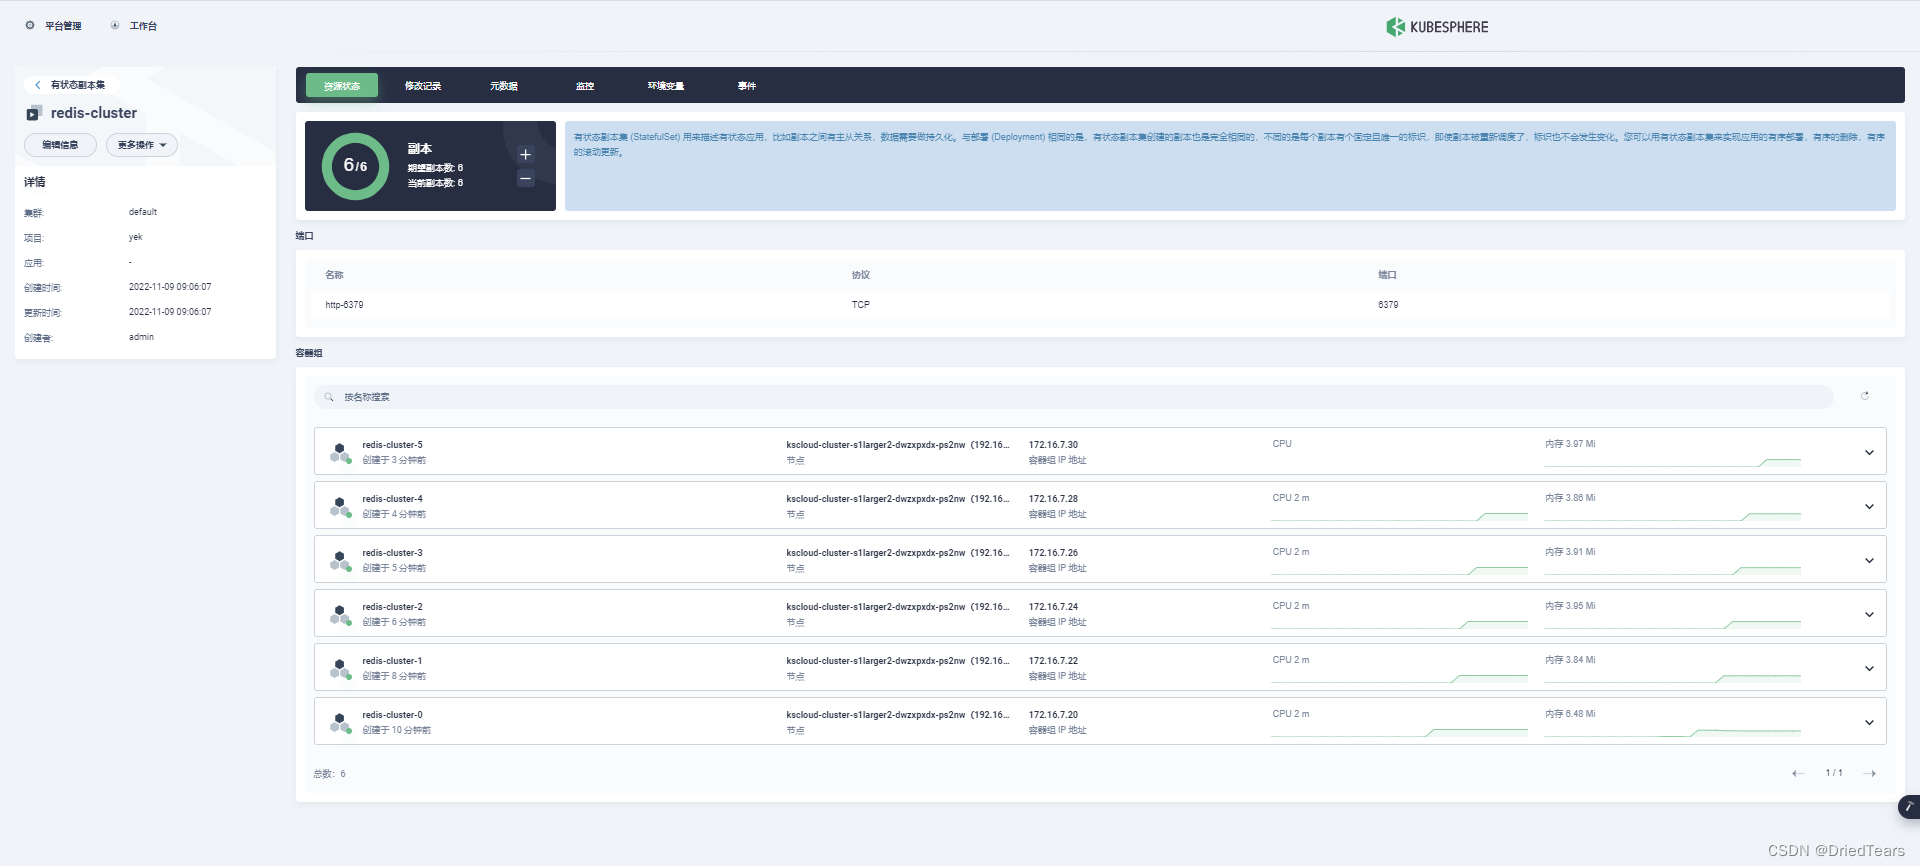Open redis-cluster-1 pod name link
This screenshot has height=866, width=1920.
pyautogui.click(x=392, y=661)
